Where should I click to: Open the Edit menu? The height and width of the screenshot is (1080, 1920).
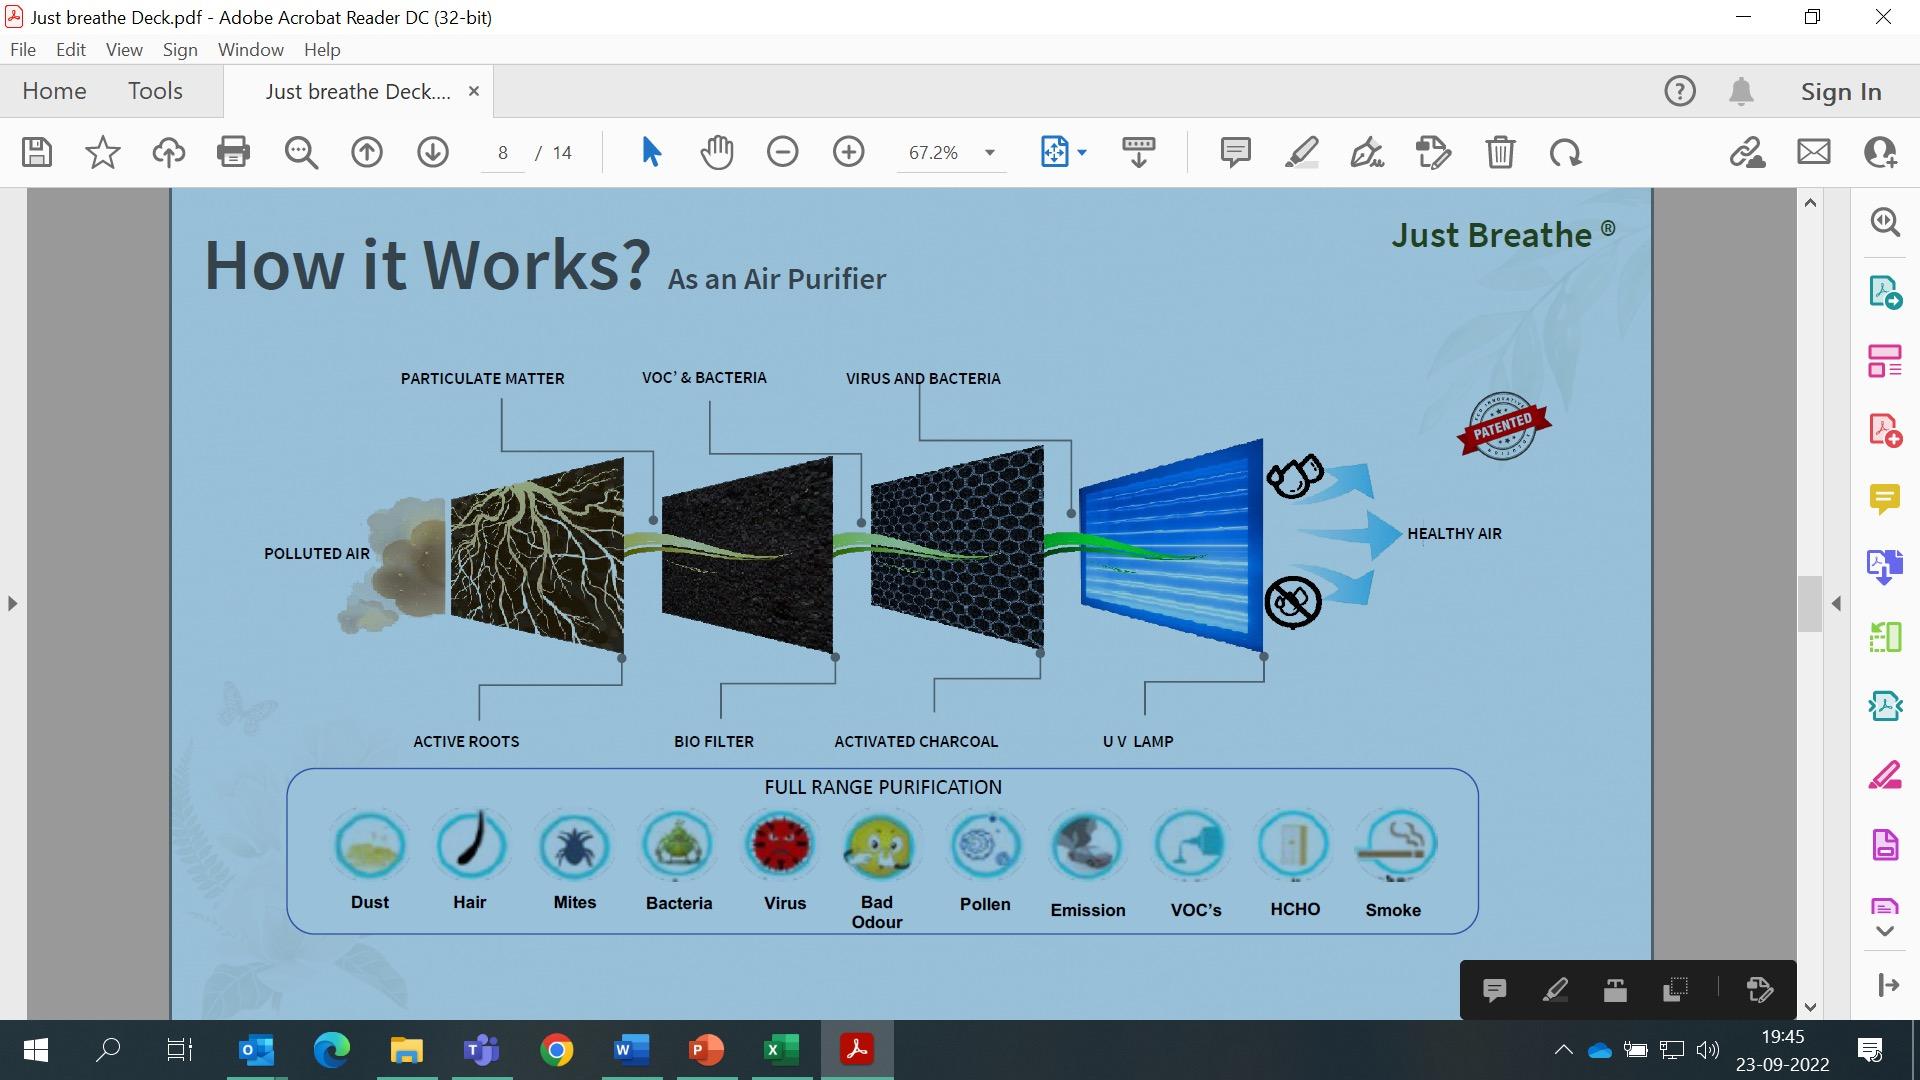coord(70,49)
